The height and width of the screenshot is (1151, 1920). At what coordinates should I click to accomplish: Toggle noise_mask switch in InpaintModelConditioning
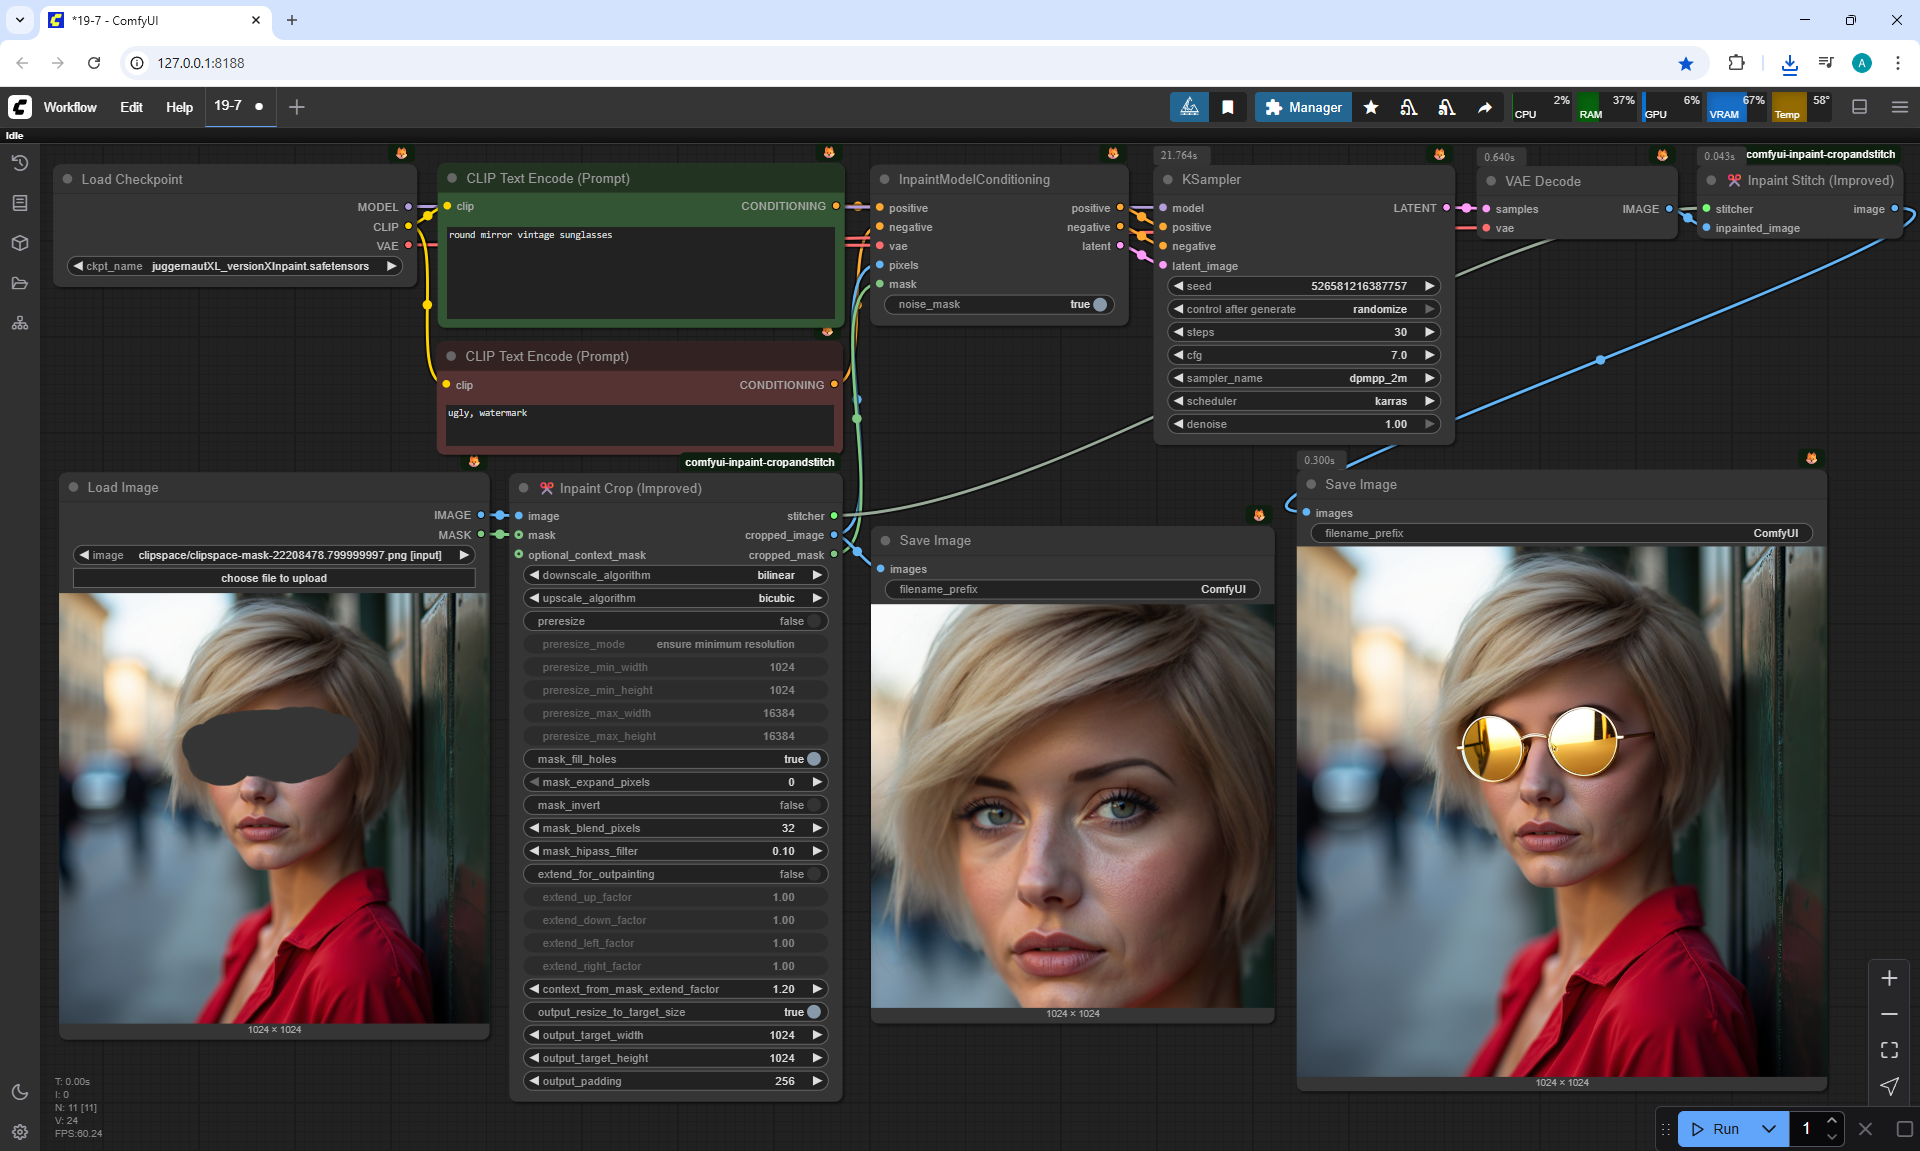[x=1099, y=304]
